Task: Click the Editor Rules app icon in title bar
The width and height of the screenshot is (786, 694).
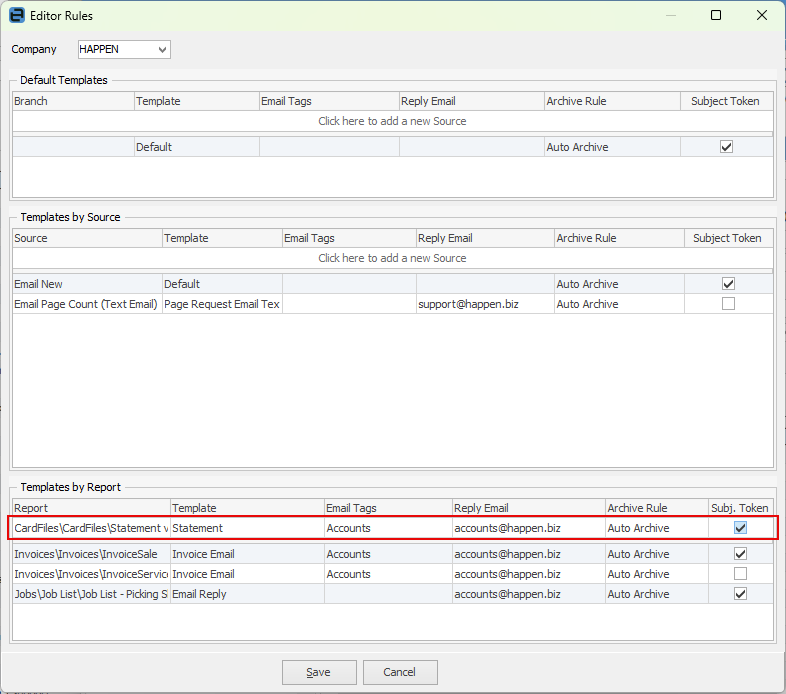Action: tap(16, 16)
